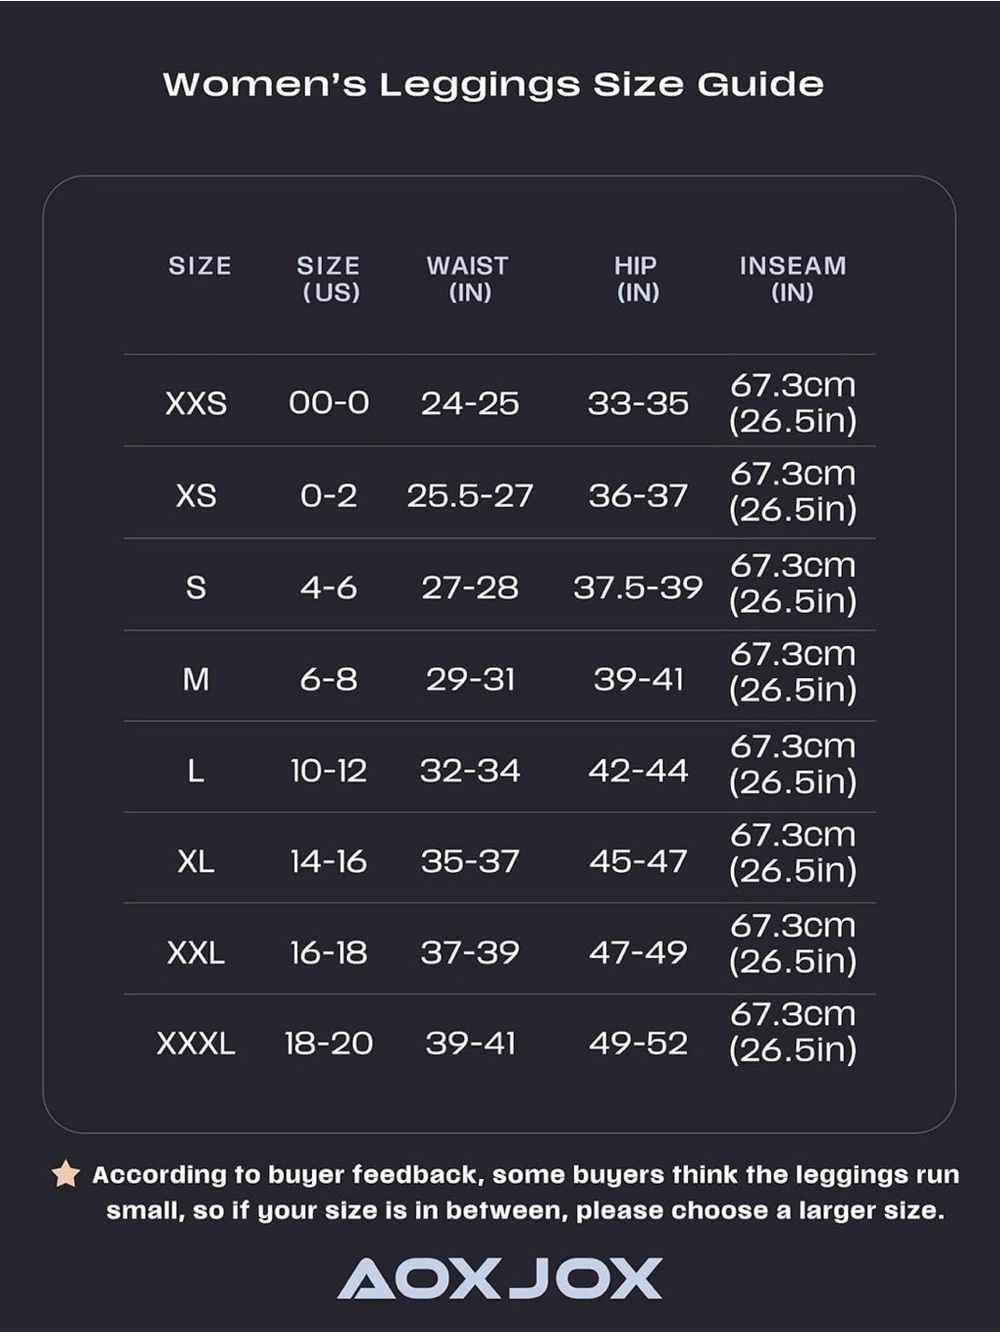The height and width of the screenshot is (1333, 1000).
Task: Click the HIP (IN) column header
Action: (x=637, y=279)
